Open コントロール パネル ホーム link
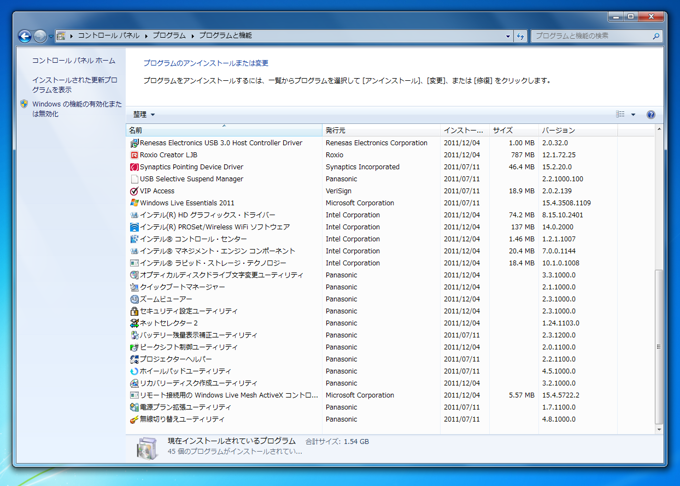This screenshot has width=680, height=486. [x=74, y=61]
